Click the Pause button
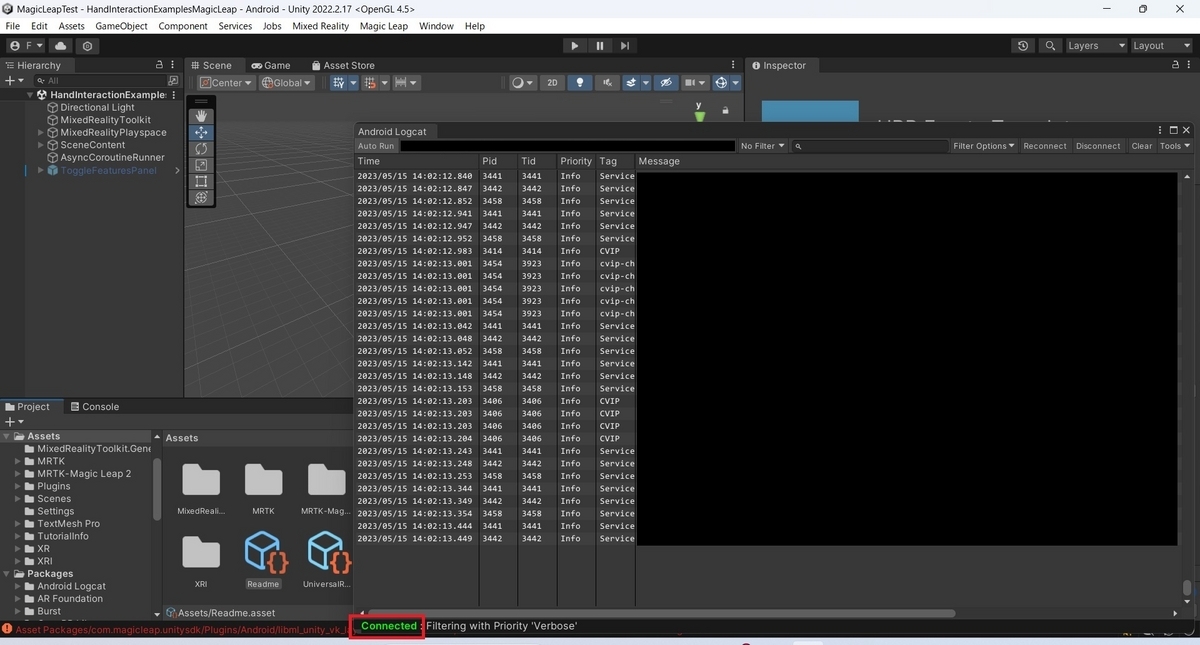Viewport: 1200px width, 645px height. (600, 46)
